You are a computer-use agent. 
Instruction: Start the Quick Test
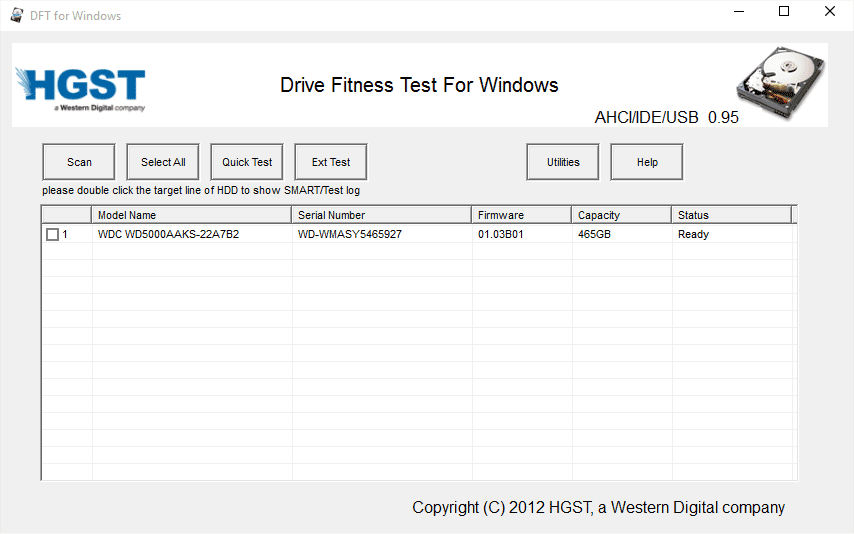tap(247, 162)
